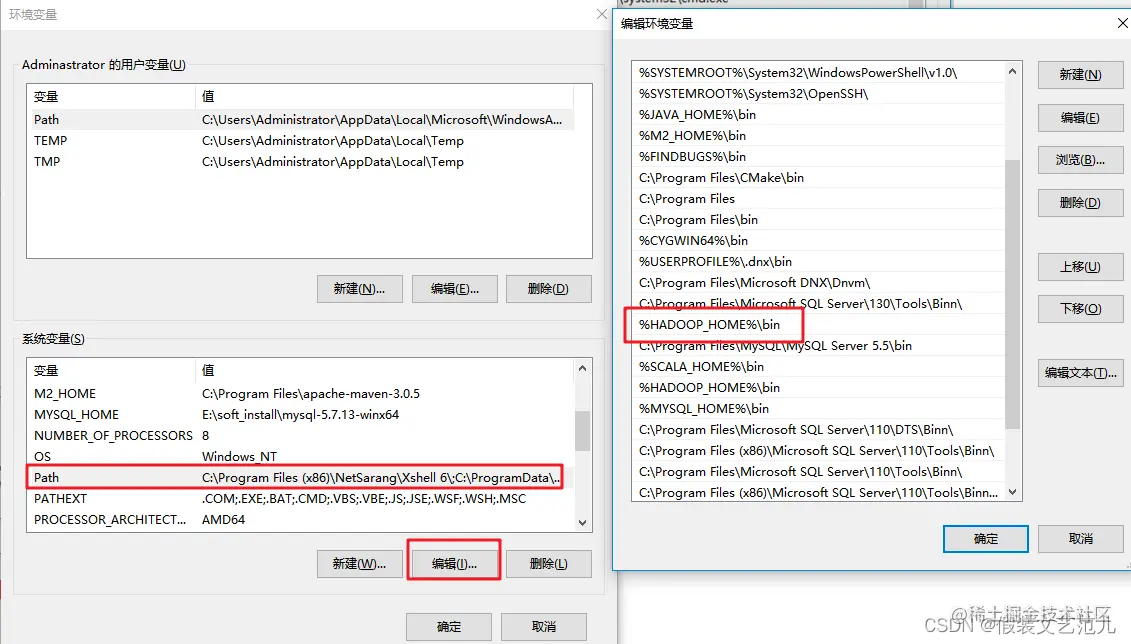Select %MYSQL_HOME%\bin entry
The width and height of the screenshot is (1131, 644).
click(x=818, y=408)
